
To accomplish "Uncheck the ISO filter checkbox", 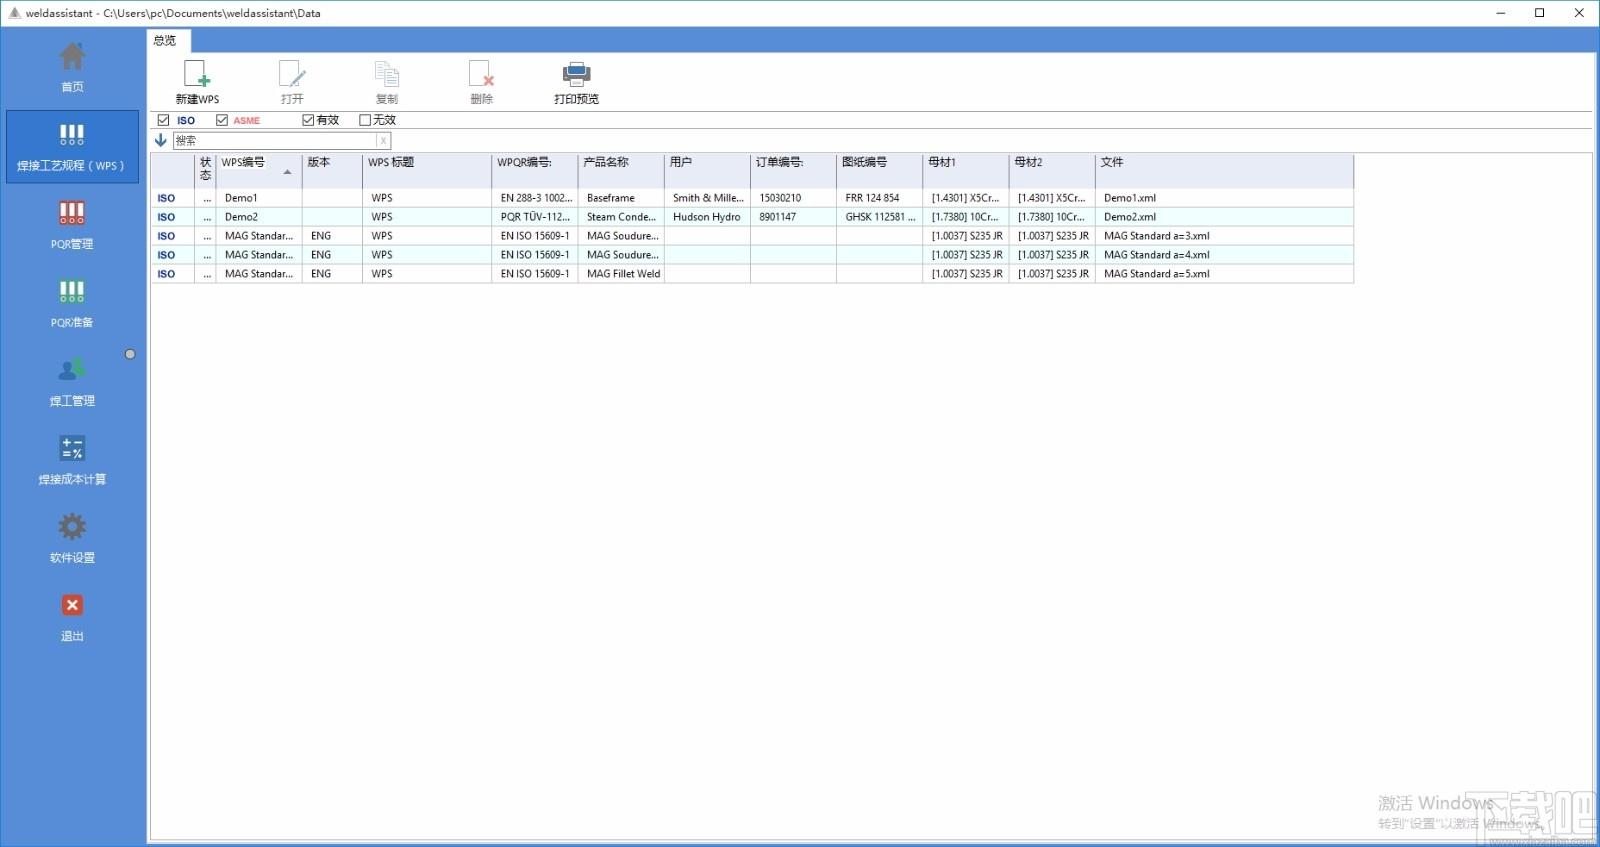I will coord(163,120).
